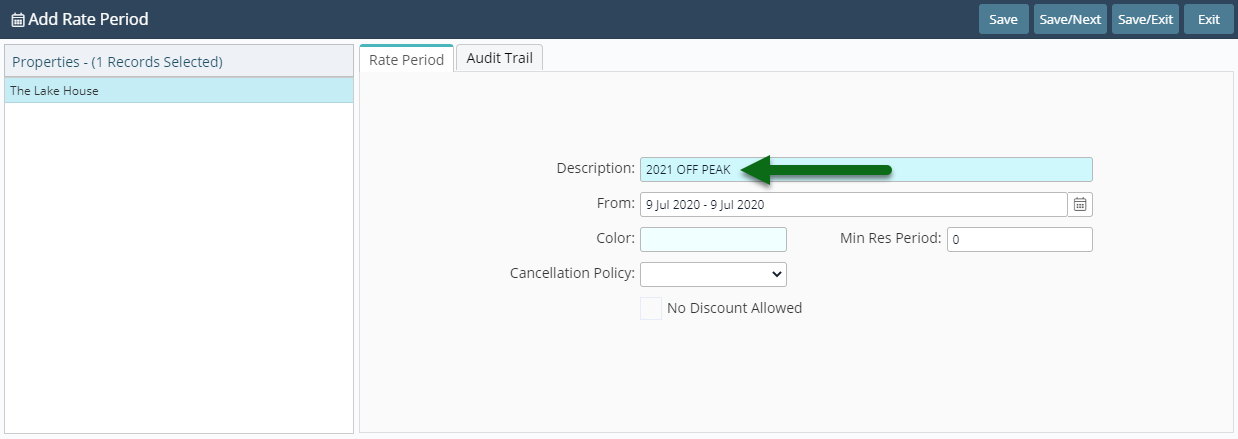Image resolution: width=1238 pixels, height=439 pixels.
Task: Click the No Discount Allowed label text
Action: point(734,308)
